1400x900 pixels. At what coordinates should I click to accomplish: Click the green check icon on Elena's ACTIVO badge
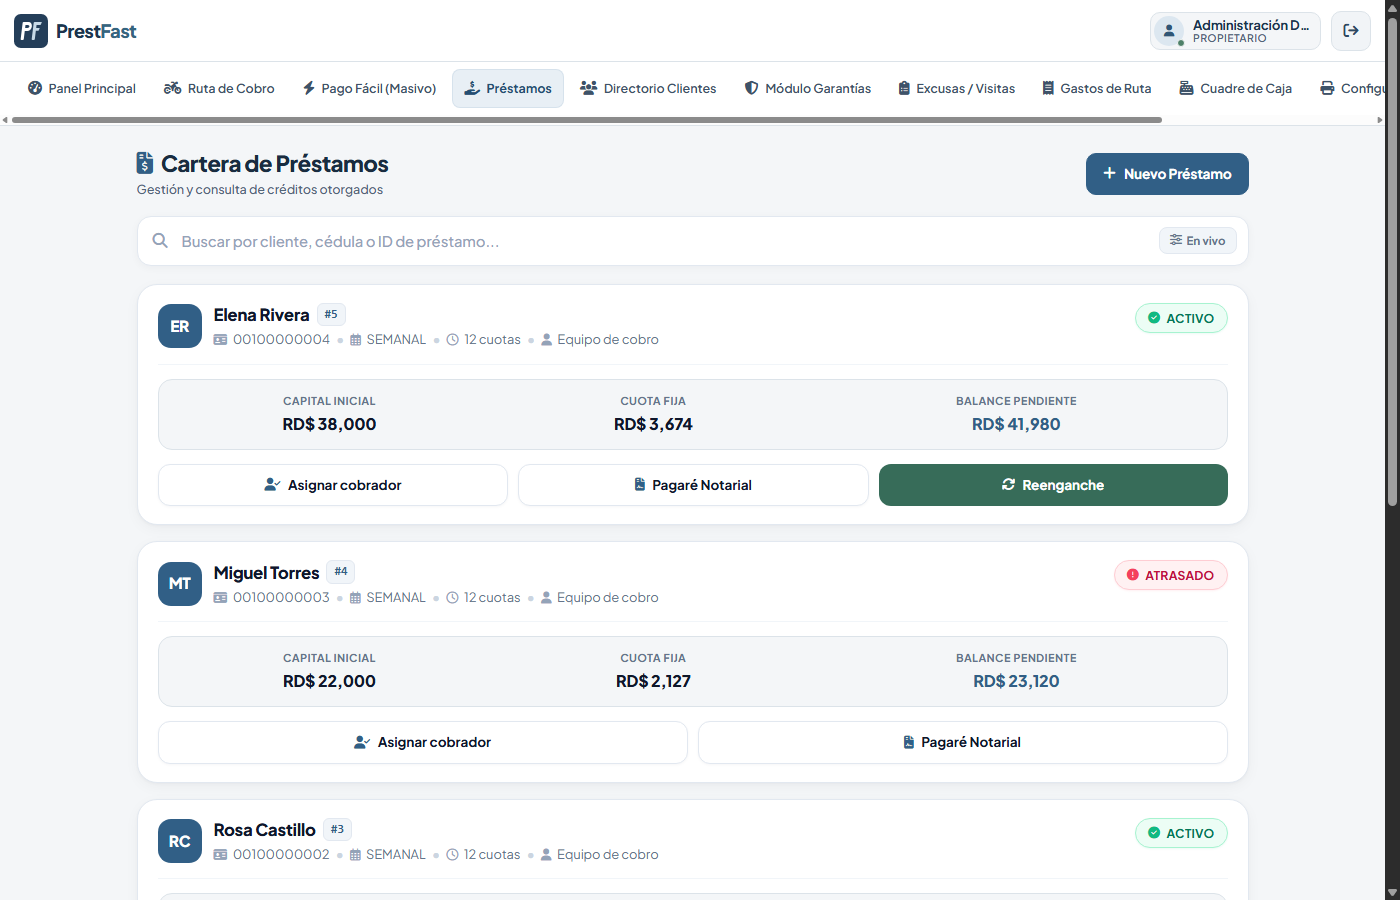(x=1154, y=318)
